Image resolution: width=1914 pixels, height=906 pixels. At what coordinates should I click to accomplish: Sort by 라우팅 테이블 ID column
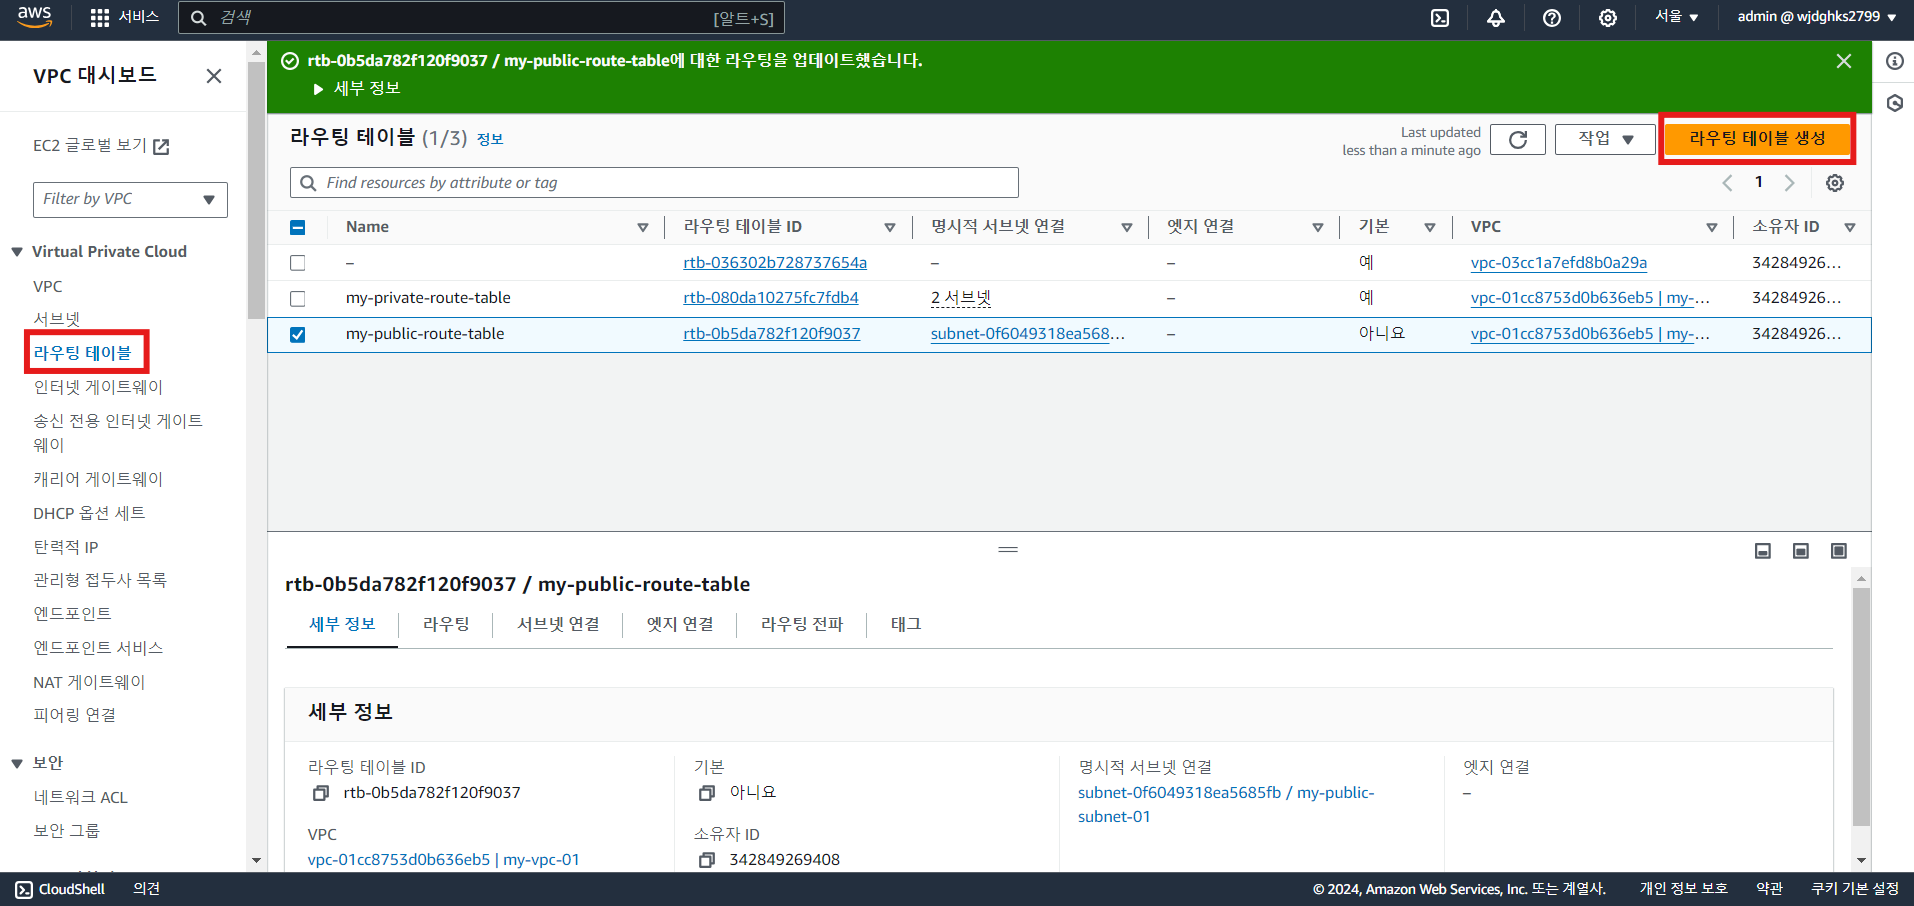pyautogui.click(x=890, y=228)
